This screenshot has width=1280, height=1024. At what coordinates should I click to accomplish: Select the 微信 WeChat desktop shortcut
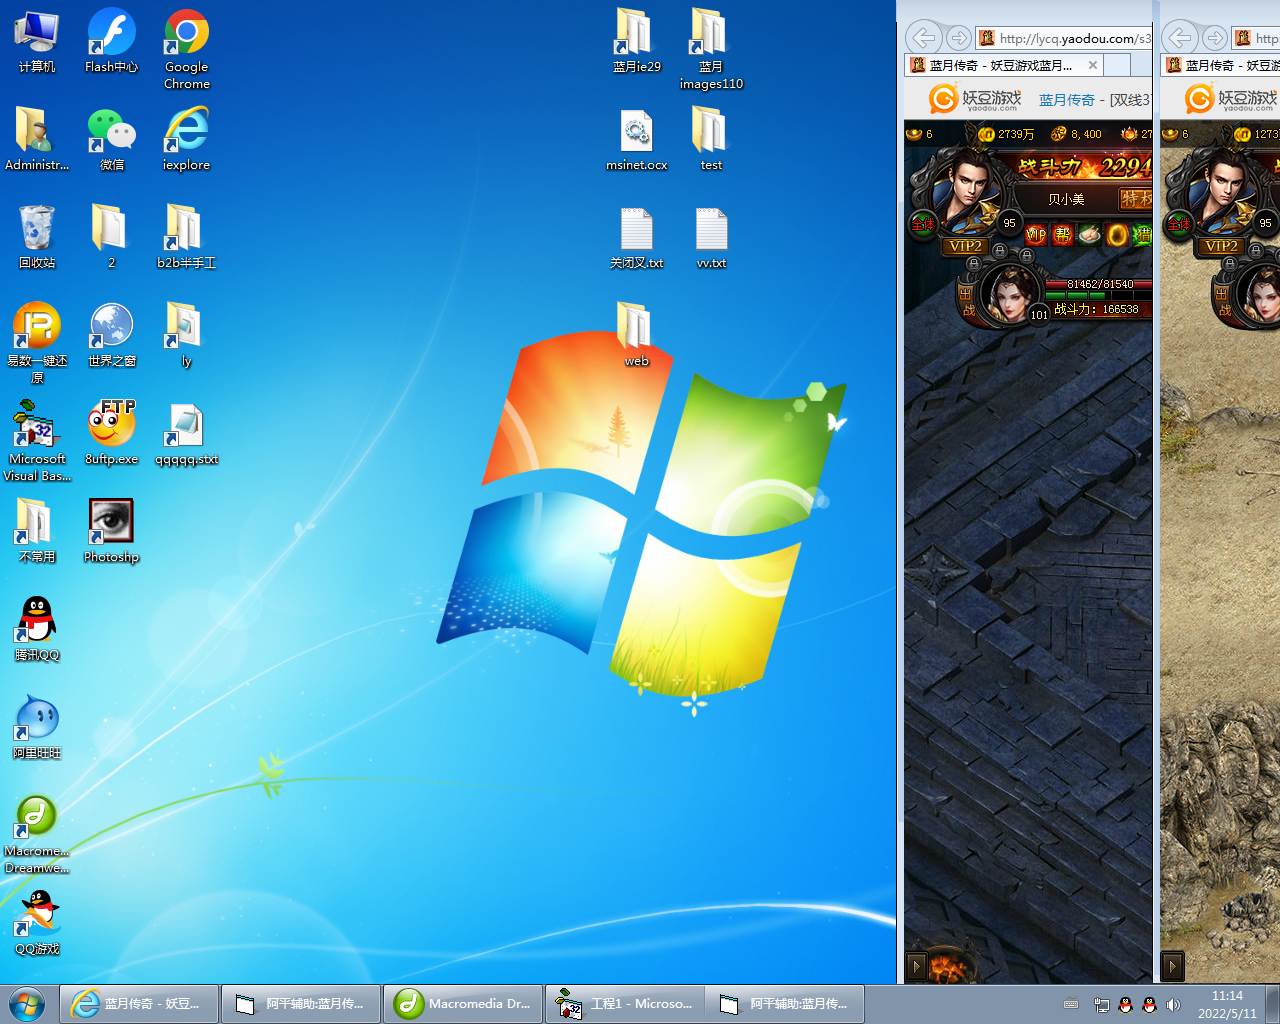pyautogui.click(x=111, y=140)
